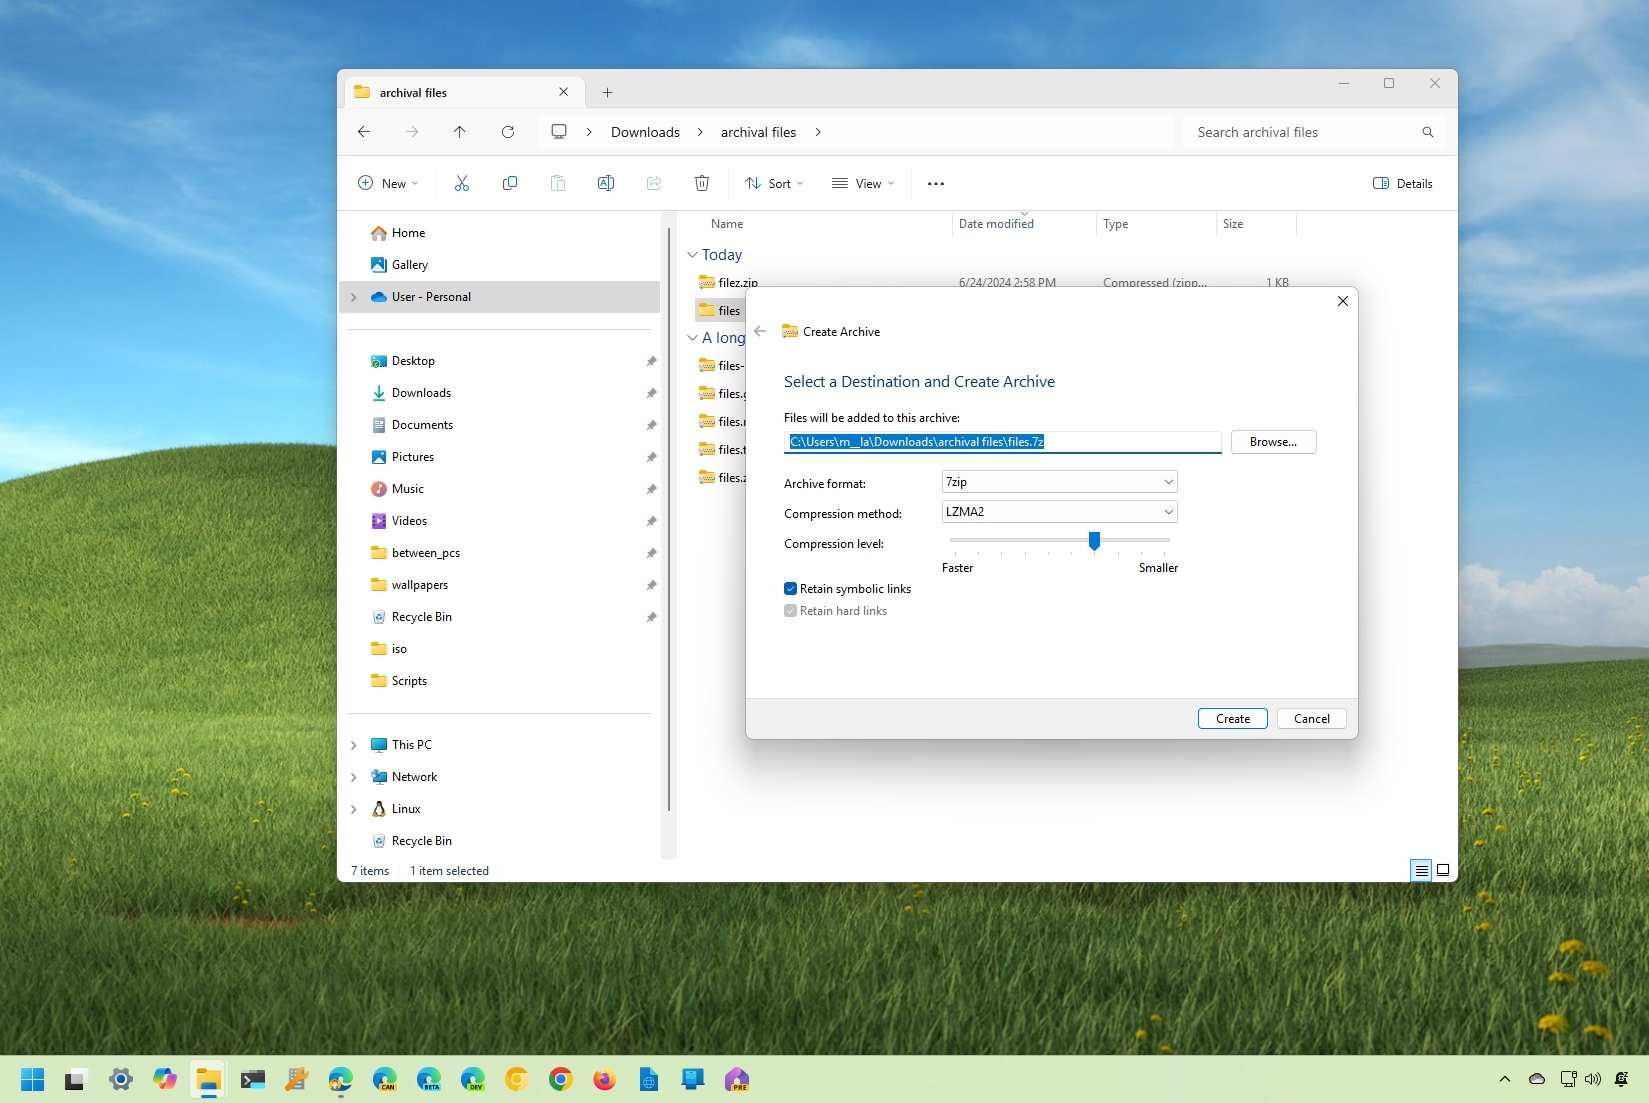Sort by Name column header
1649x1103 pixels.
[727, 224]
